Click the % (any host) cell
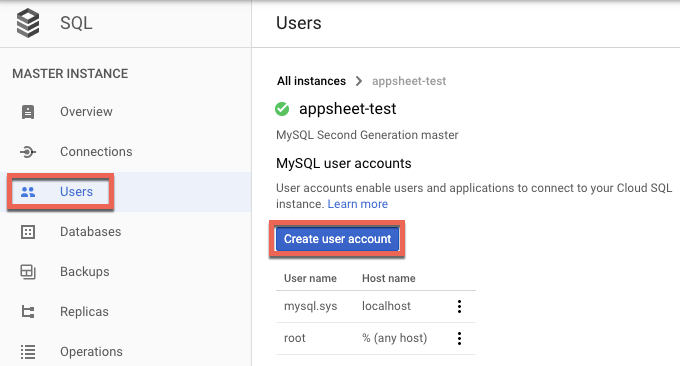Screen dimensions: 680x366 coord(395,338)
